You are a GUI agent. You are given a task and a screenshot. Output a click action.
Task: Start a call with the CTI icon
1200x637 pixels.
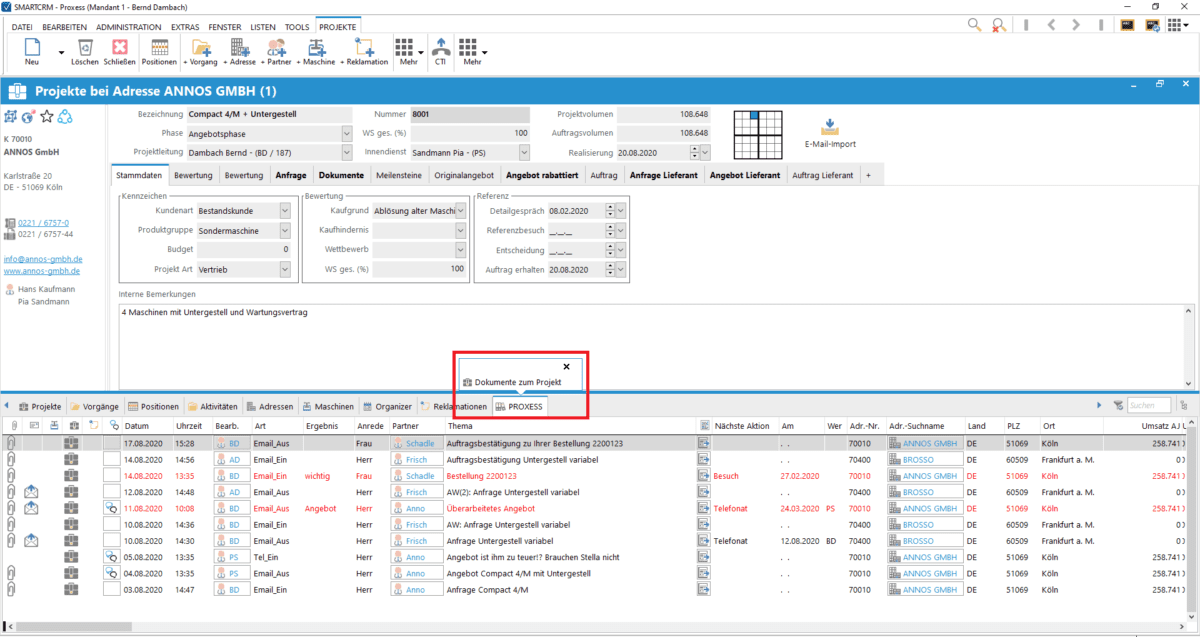point(440,49)
